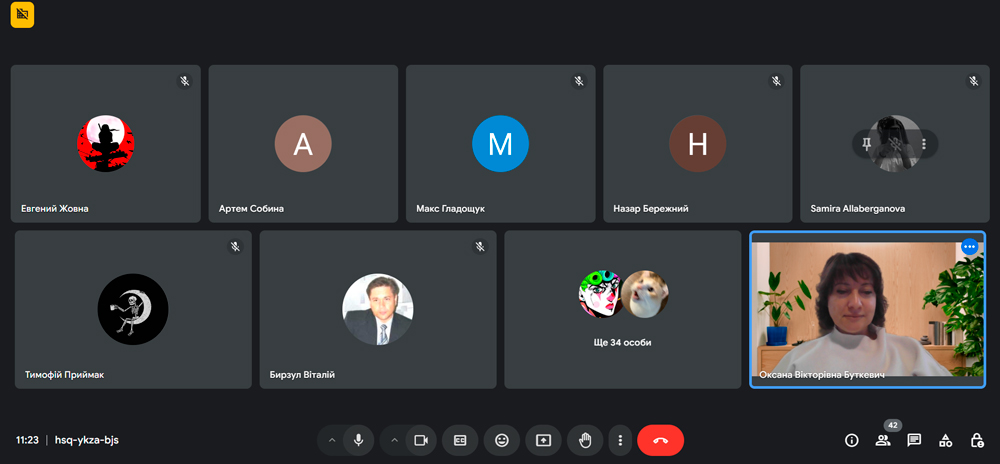The height and width of the screenshot is (464, 1000).
Task: Open the chat with everyone panel
Action: point(914,440)
